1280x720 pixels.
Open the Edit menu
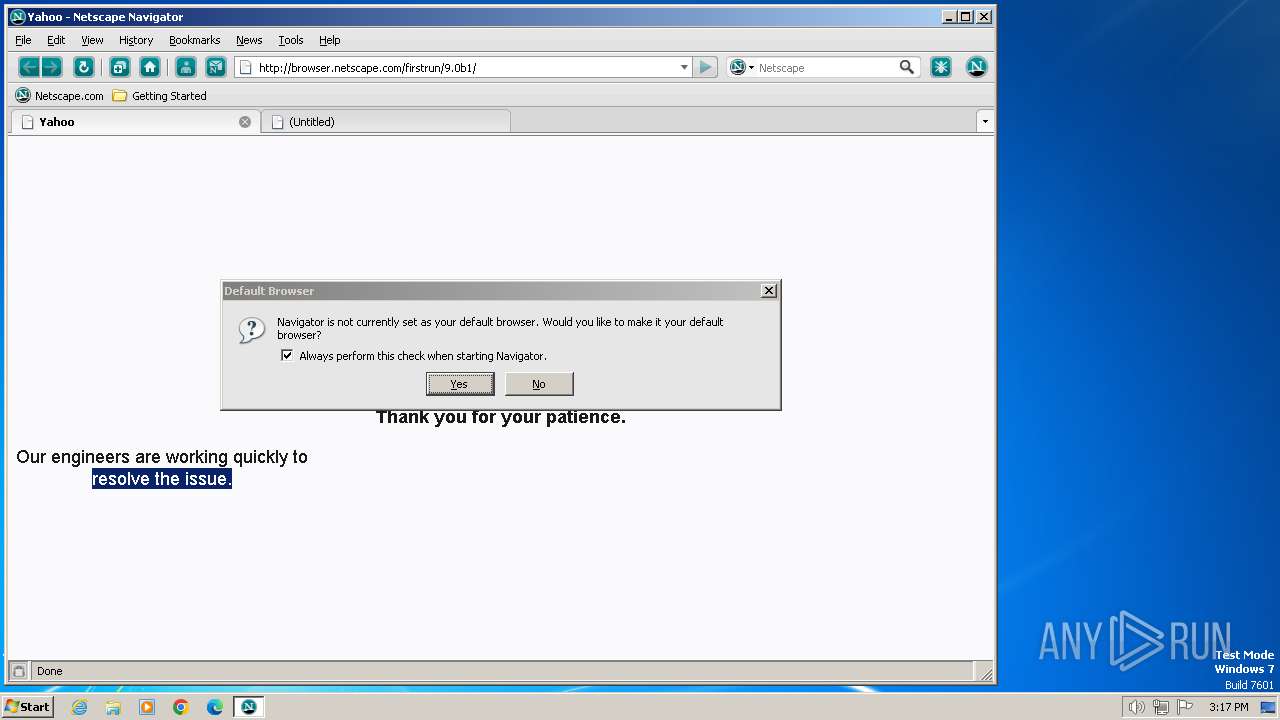click(56, 40)
